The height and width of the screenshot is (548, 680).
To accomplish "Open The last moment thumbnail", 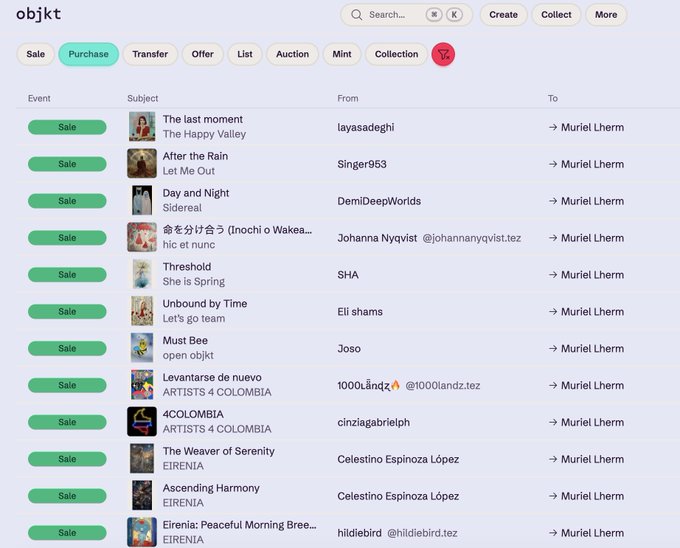I will tap(142, 127).
